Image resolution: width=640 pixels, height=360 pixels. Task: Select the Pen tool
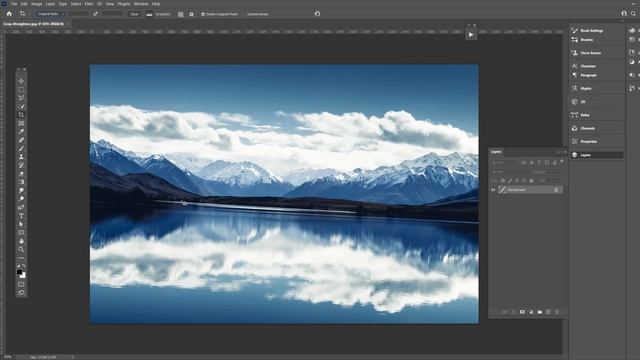[x=21, y=207]
